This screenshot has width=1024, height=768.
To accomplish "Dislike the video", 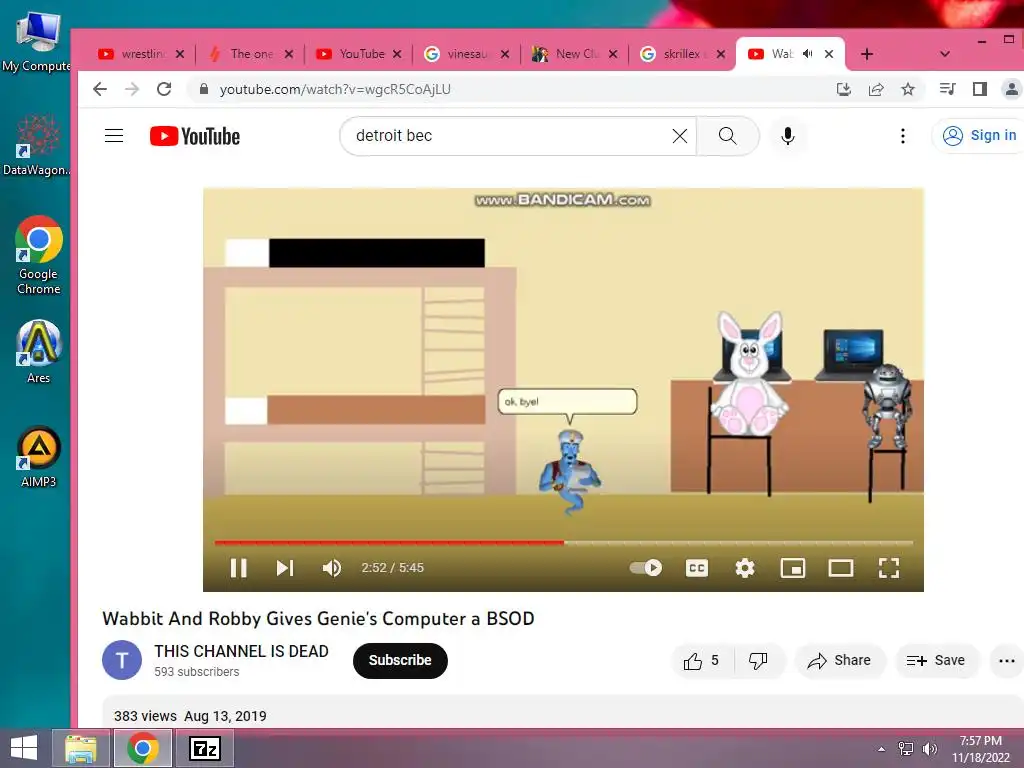I will pyautogui.click(x=758, y=661).
